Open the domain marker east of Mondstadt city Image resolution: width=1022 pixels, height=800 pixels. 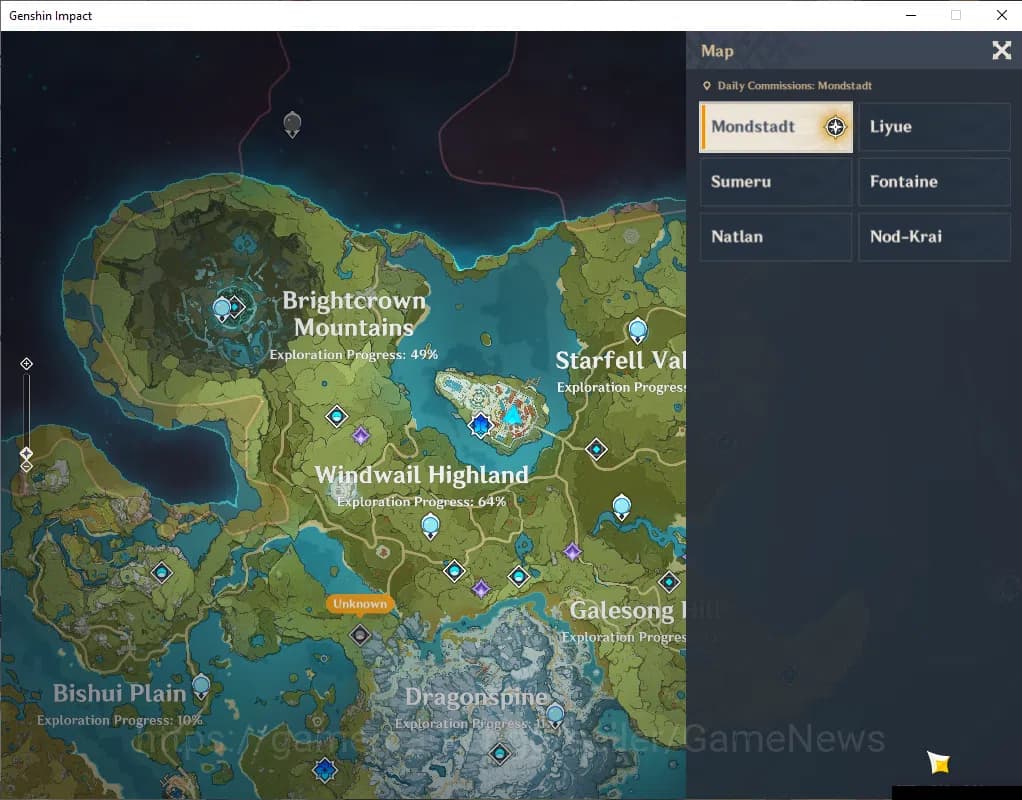pyautogui.click(x=596, y=449)
